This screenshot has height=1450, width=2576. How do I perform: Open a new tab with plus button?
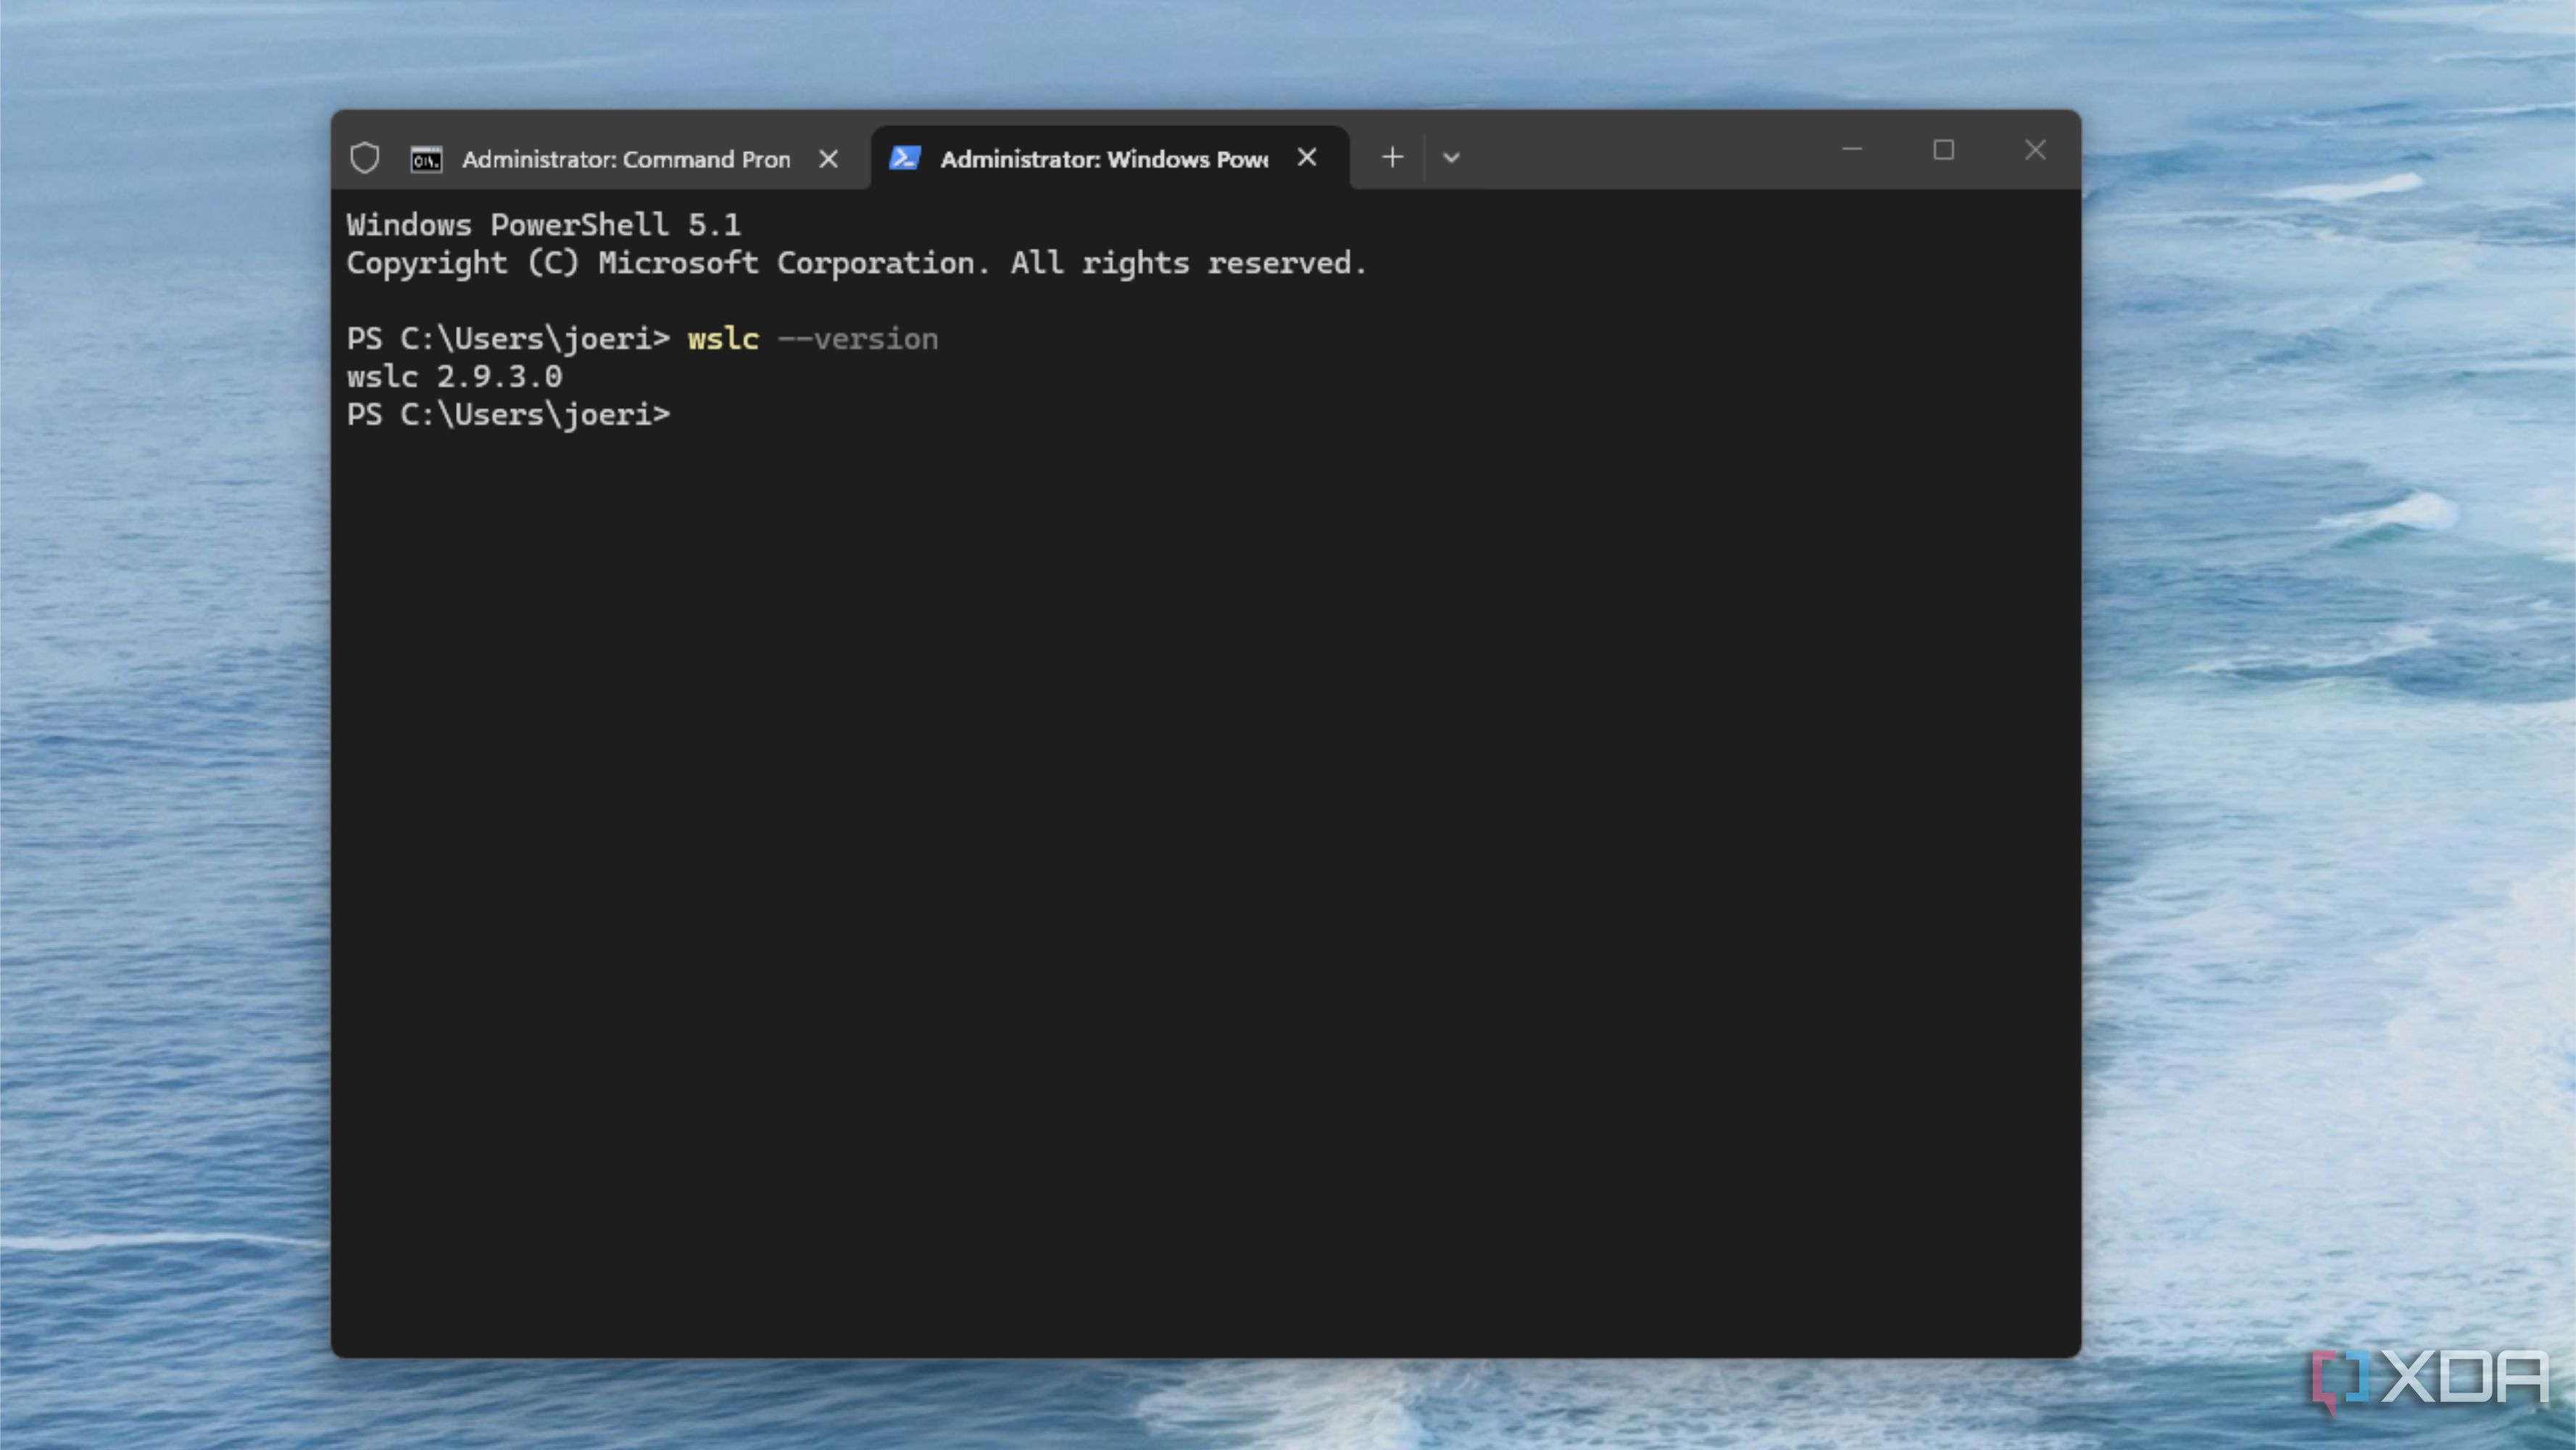click(x=1392, y=157)
